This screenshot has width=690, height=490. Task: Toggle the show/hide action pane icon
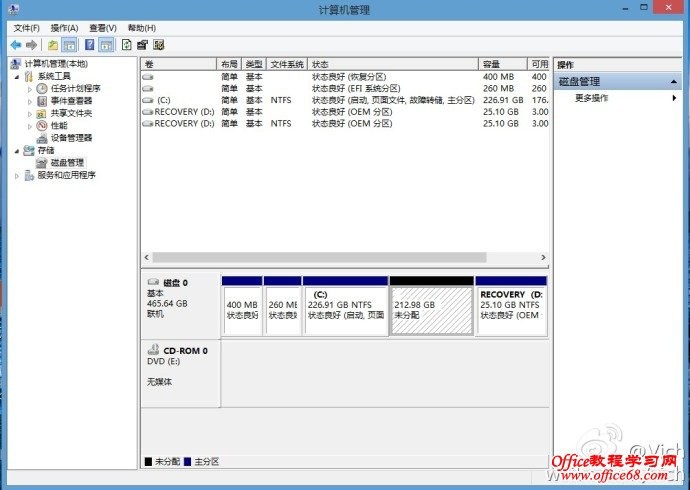coord(106,45)
